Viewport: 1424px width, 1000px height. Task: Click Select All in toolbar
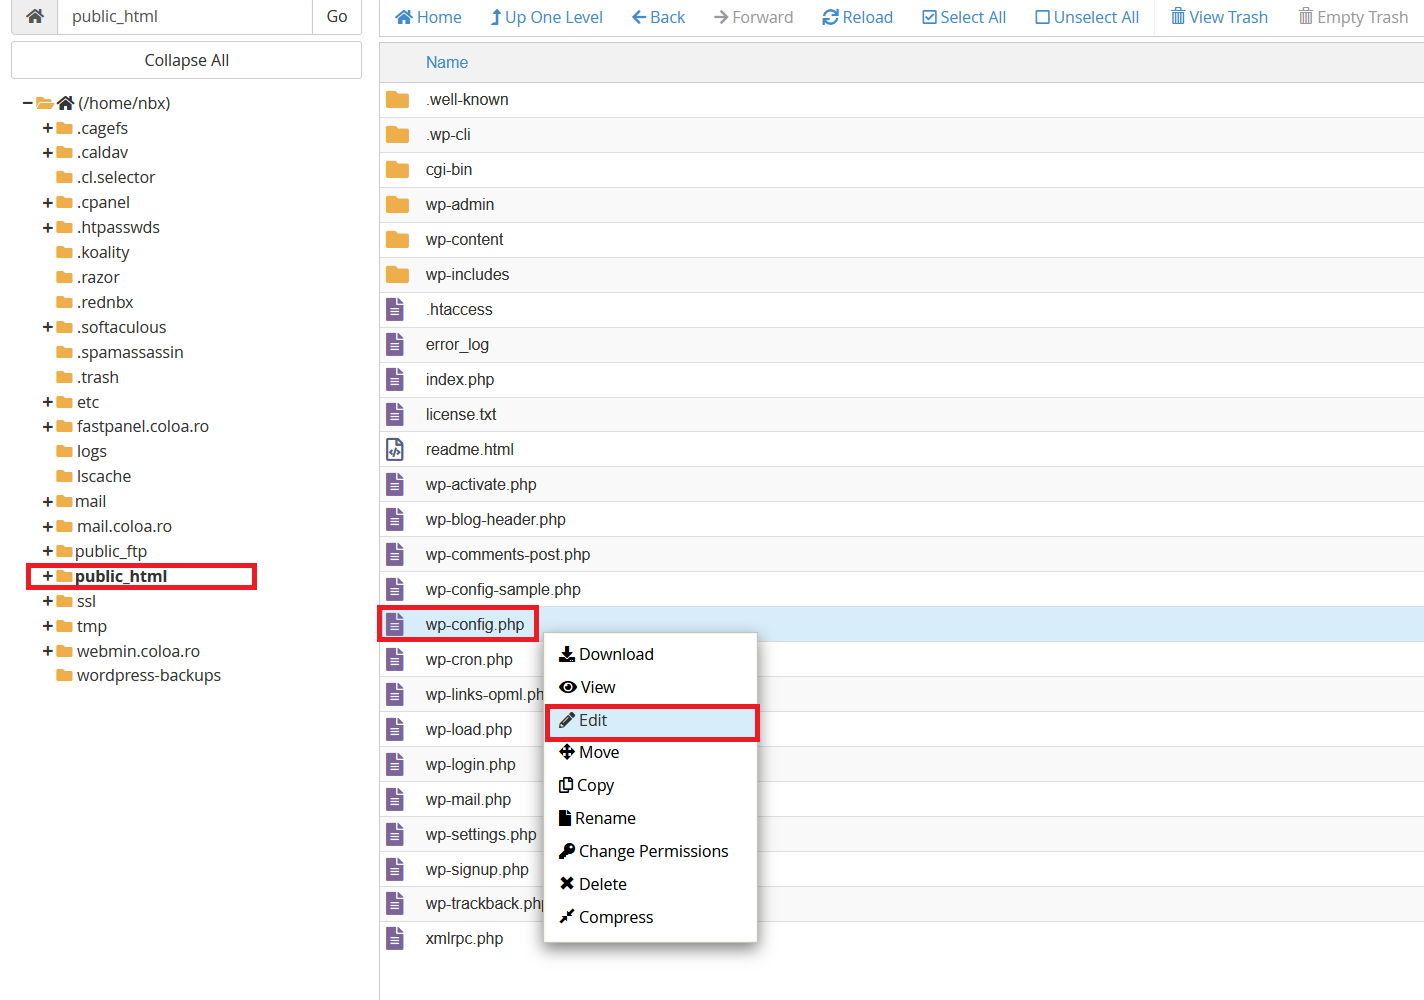click(964, 17)
